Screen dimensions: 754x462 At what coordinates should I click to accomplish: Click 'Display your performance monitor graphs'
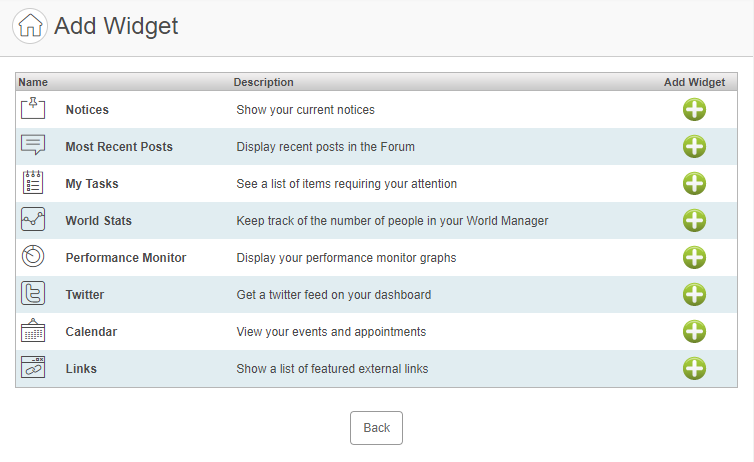click(x=346, y=258)
